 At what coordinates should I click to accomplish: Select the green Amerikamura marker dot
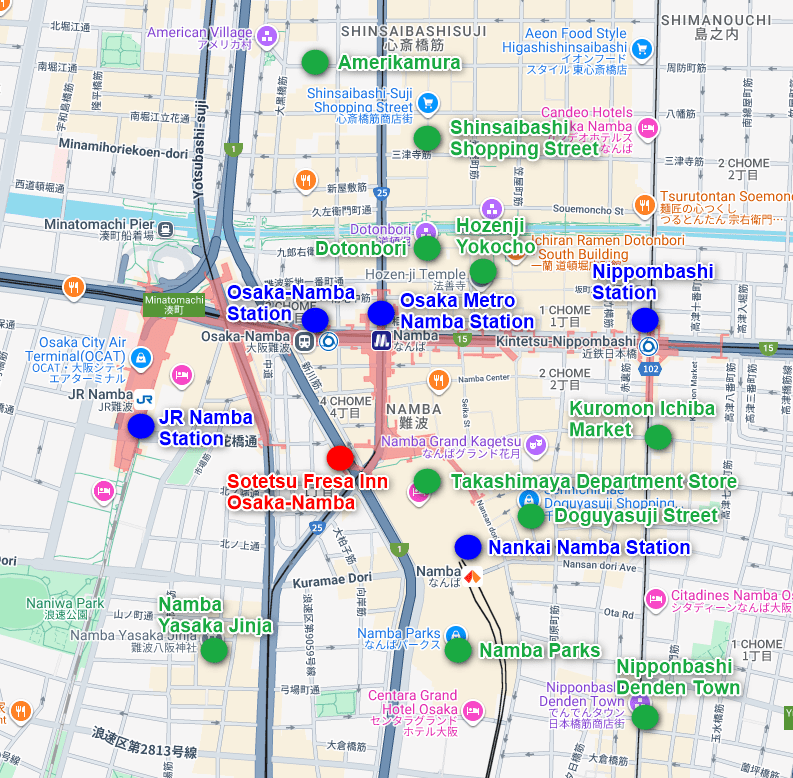point(315,63)
